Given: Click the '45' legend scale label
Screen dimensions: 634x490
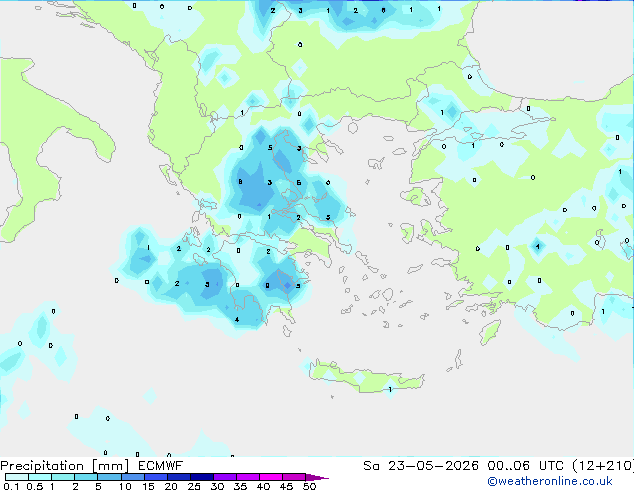Looking at the screenshot, I should (x=286, y=486).
